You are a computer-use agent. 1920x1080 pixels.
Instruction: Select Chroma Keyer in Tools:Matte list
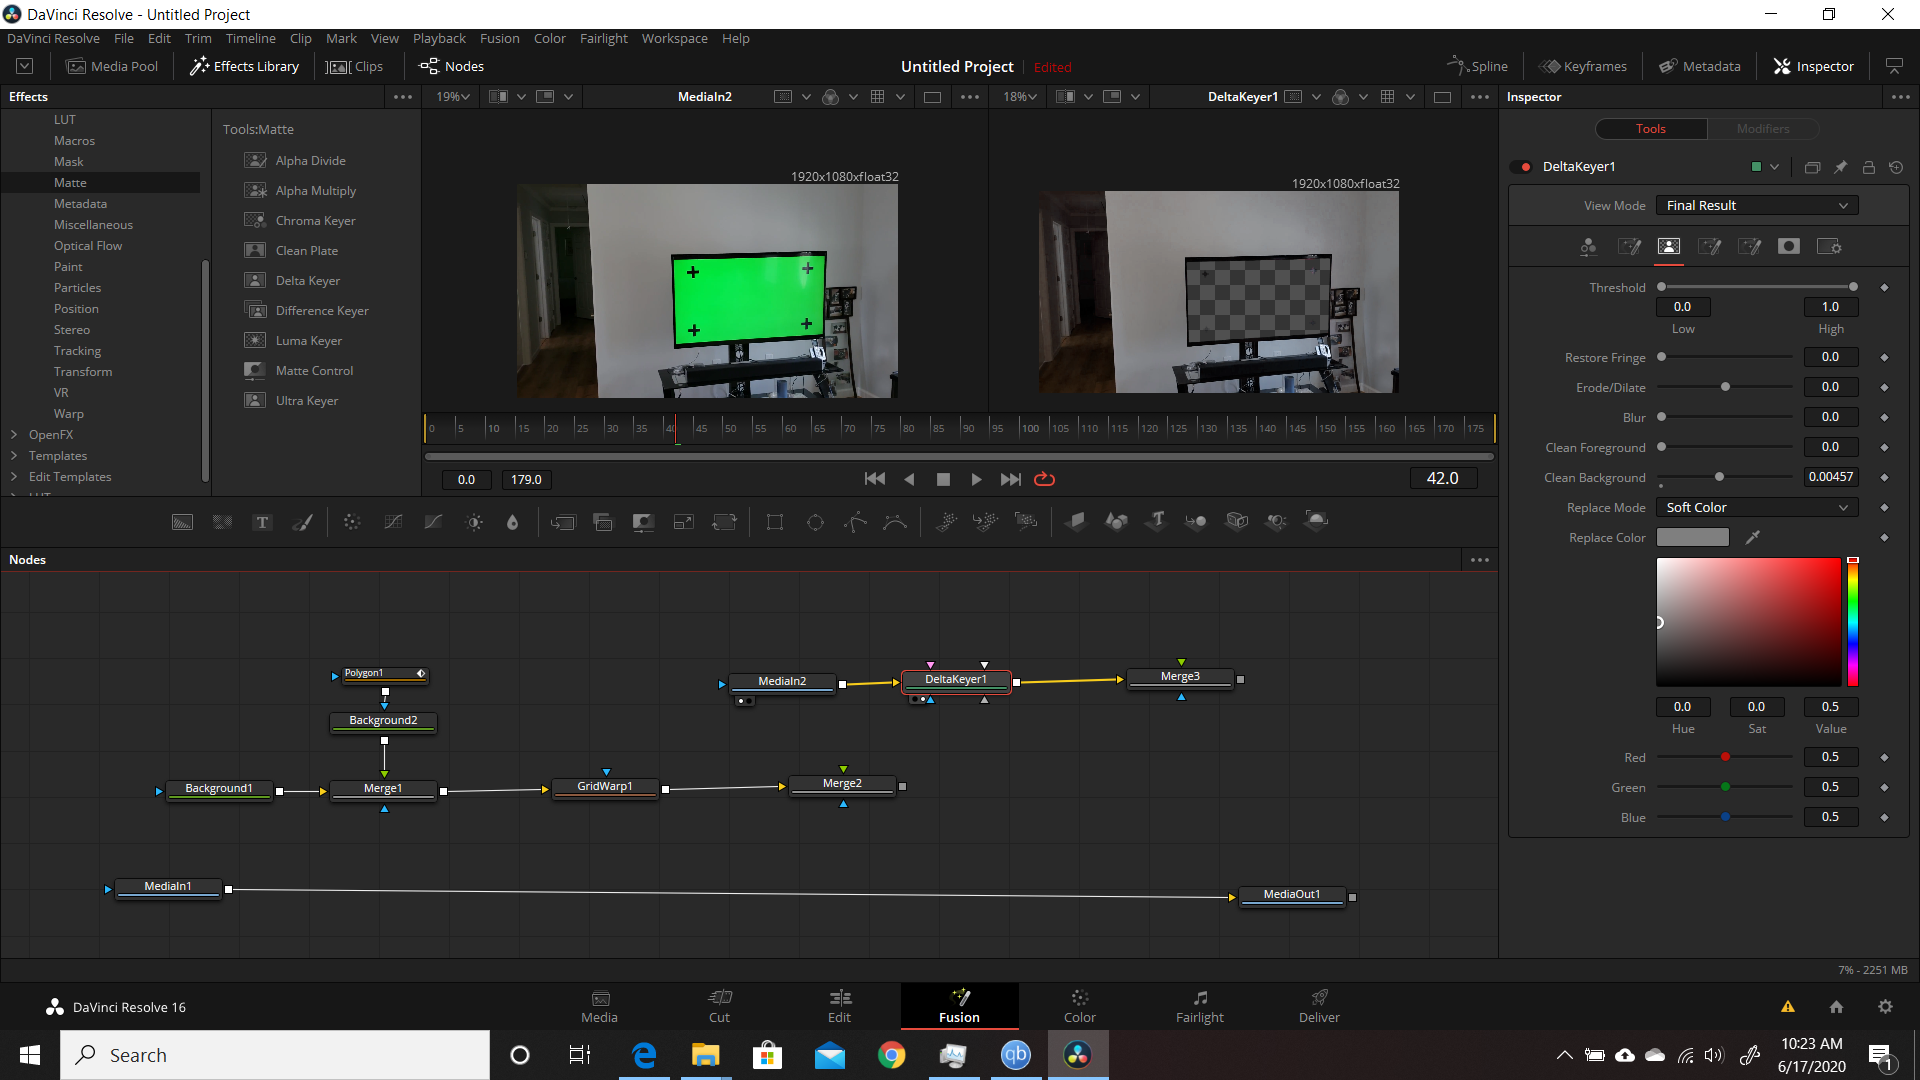pos(315,221)
